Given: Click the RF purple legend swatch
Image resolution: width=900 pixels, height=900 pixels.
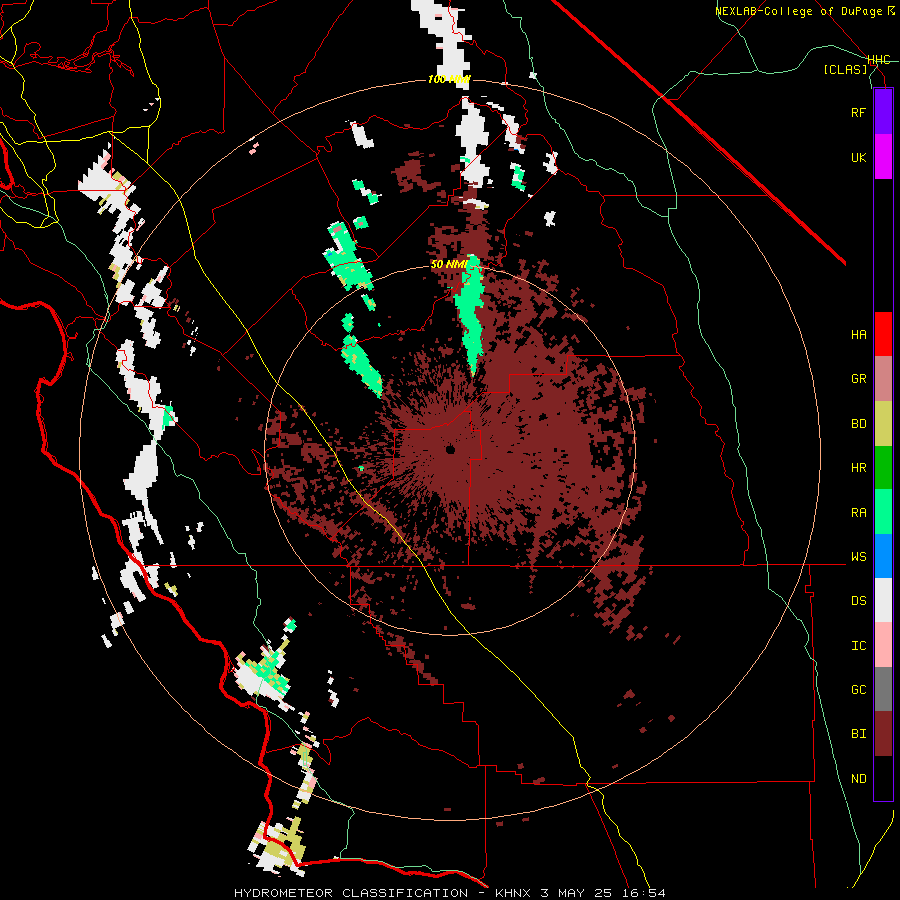Looking at the screenshot, I should (883, 112).
